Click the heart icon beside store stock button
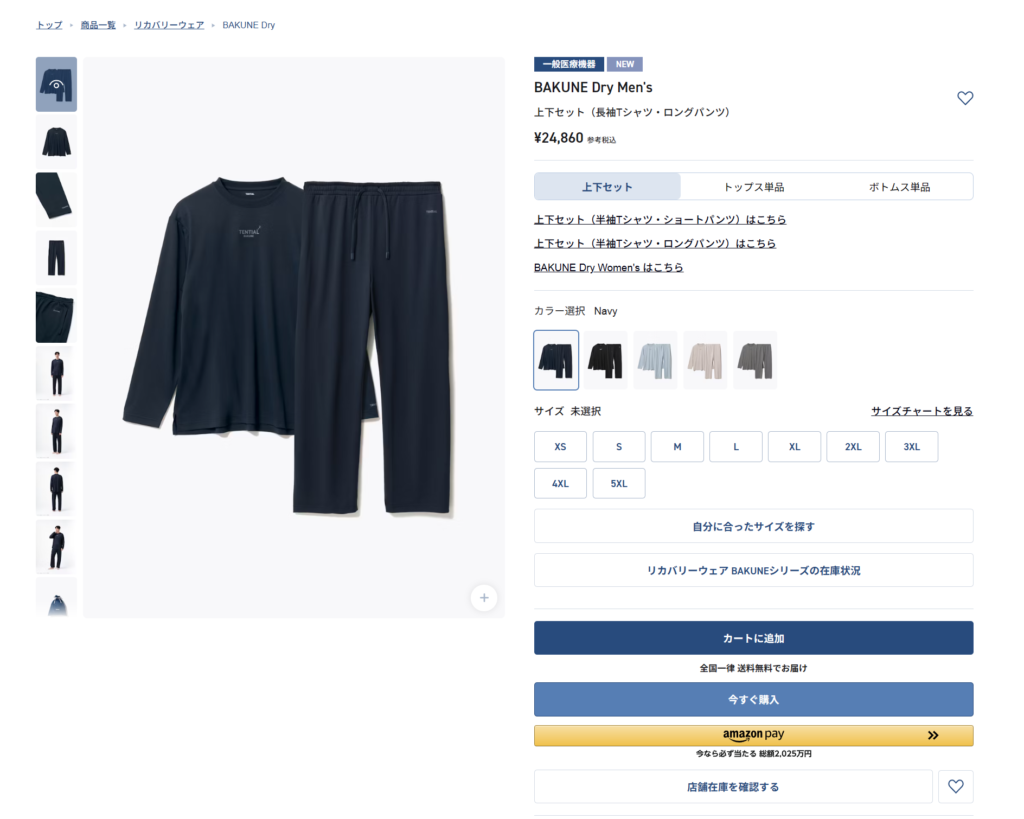This screenshot has height=819, width=1024. coord(955,786)
